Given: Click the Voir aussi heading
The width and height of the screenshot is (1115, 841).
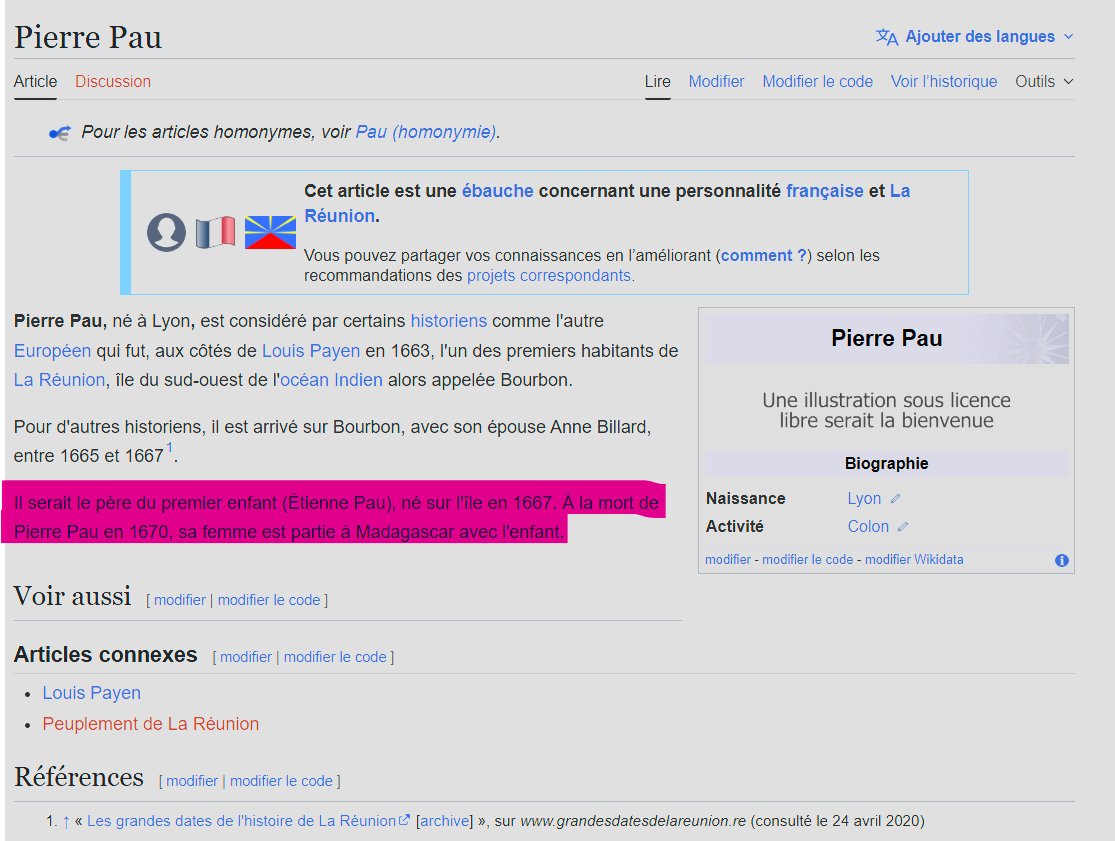Looking at the screenshot, I should point(73,596).
